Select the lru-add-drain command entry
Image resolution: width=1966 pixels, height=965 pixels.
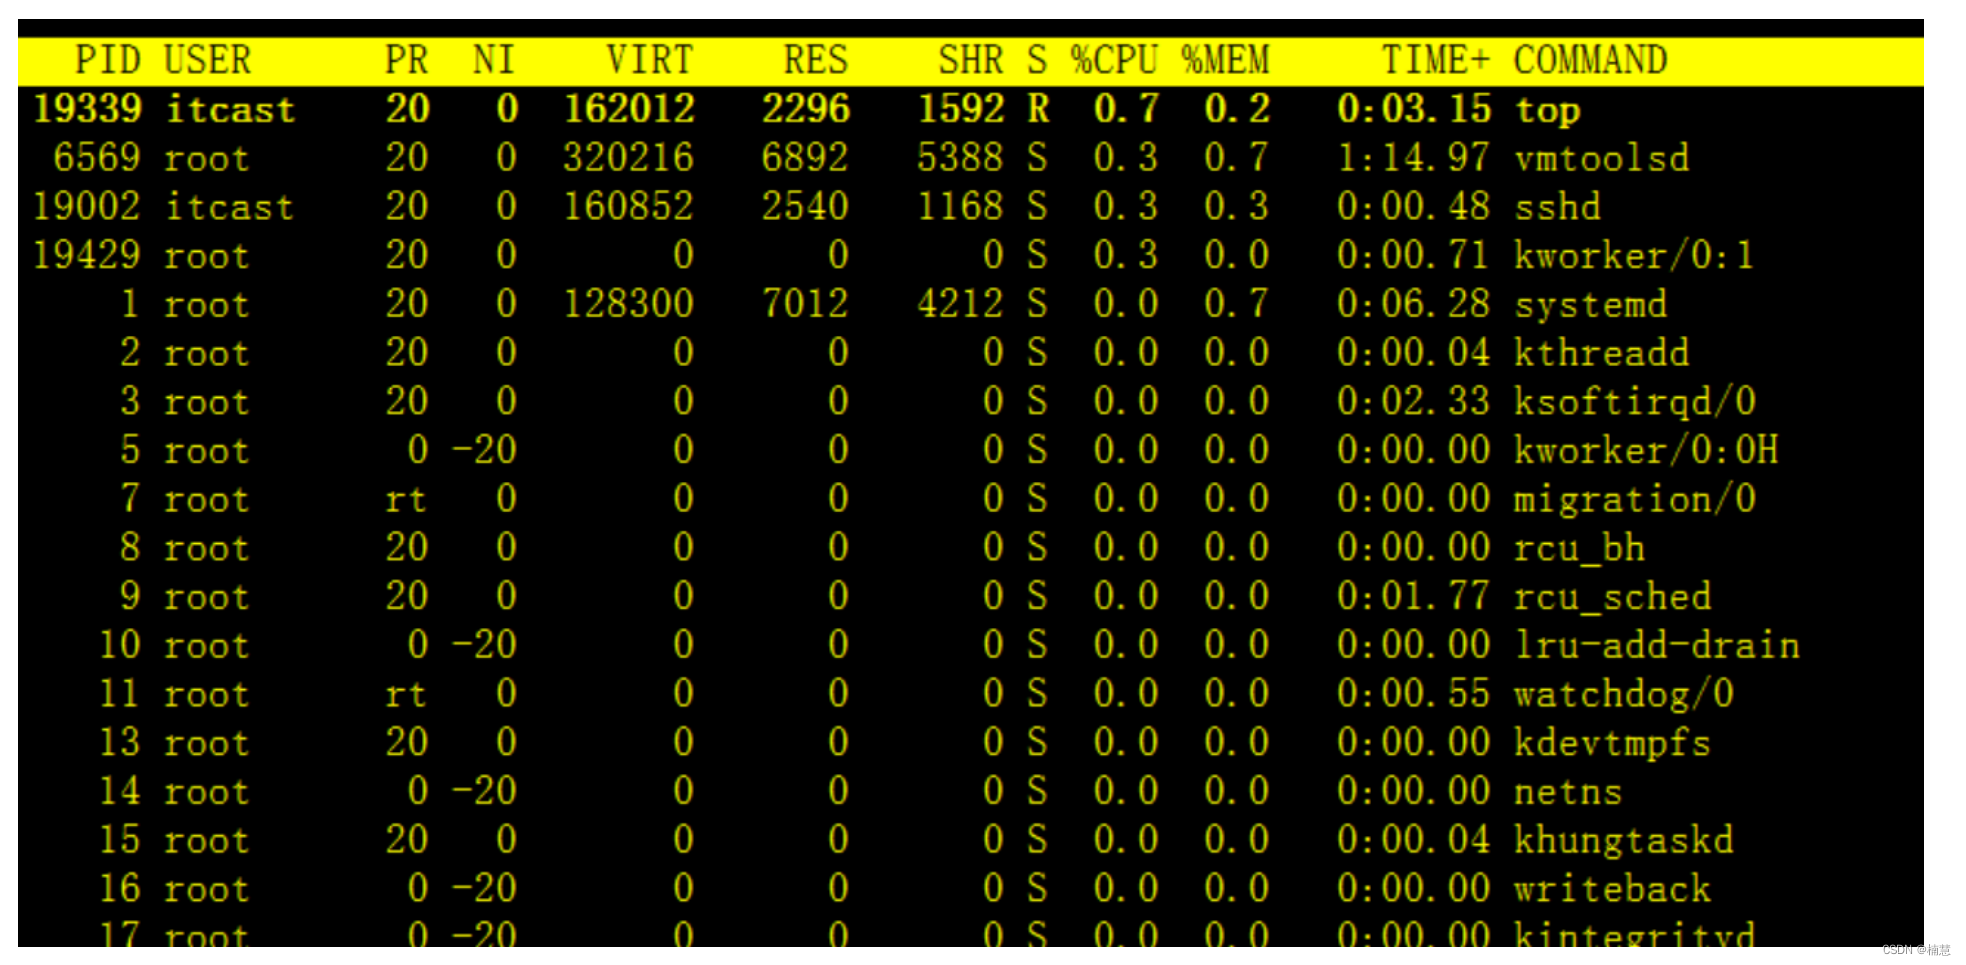pyautogui.click(x=1657, y=646)
